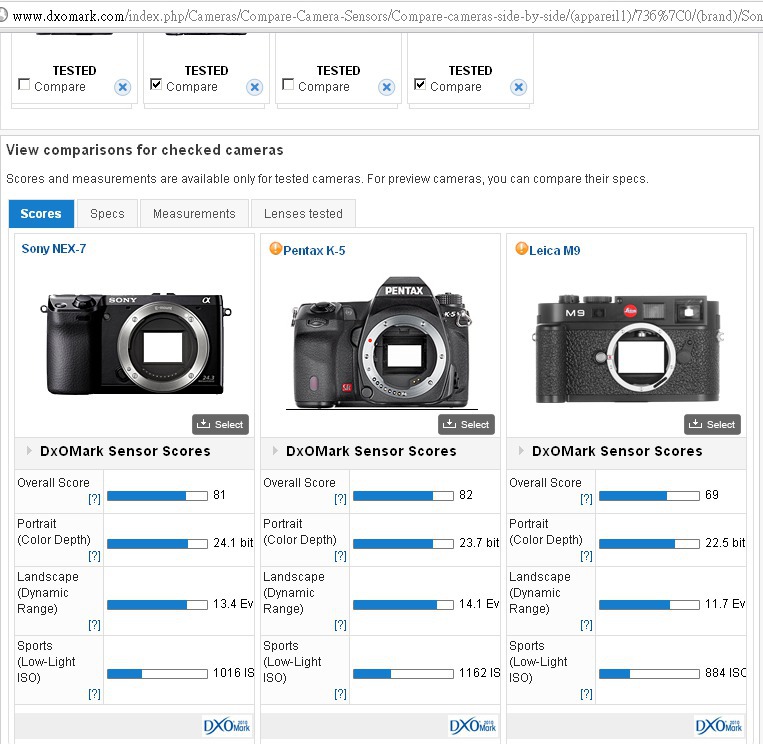Viewport: 763px width, 744px height.
Task: Click Pentax K-5 overall score value 82
Action: (x=466, y=495)
